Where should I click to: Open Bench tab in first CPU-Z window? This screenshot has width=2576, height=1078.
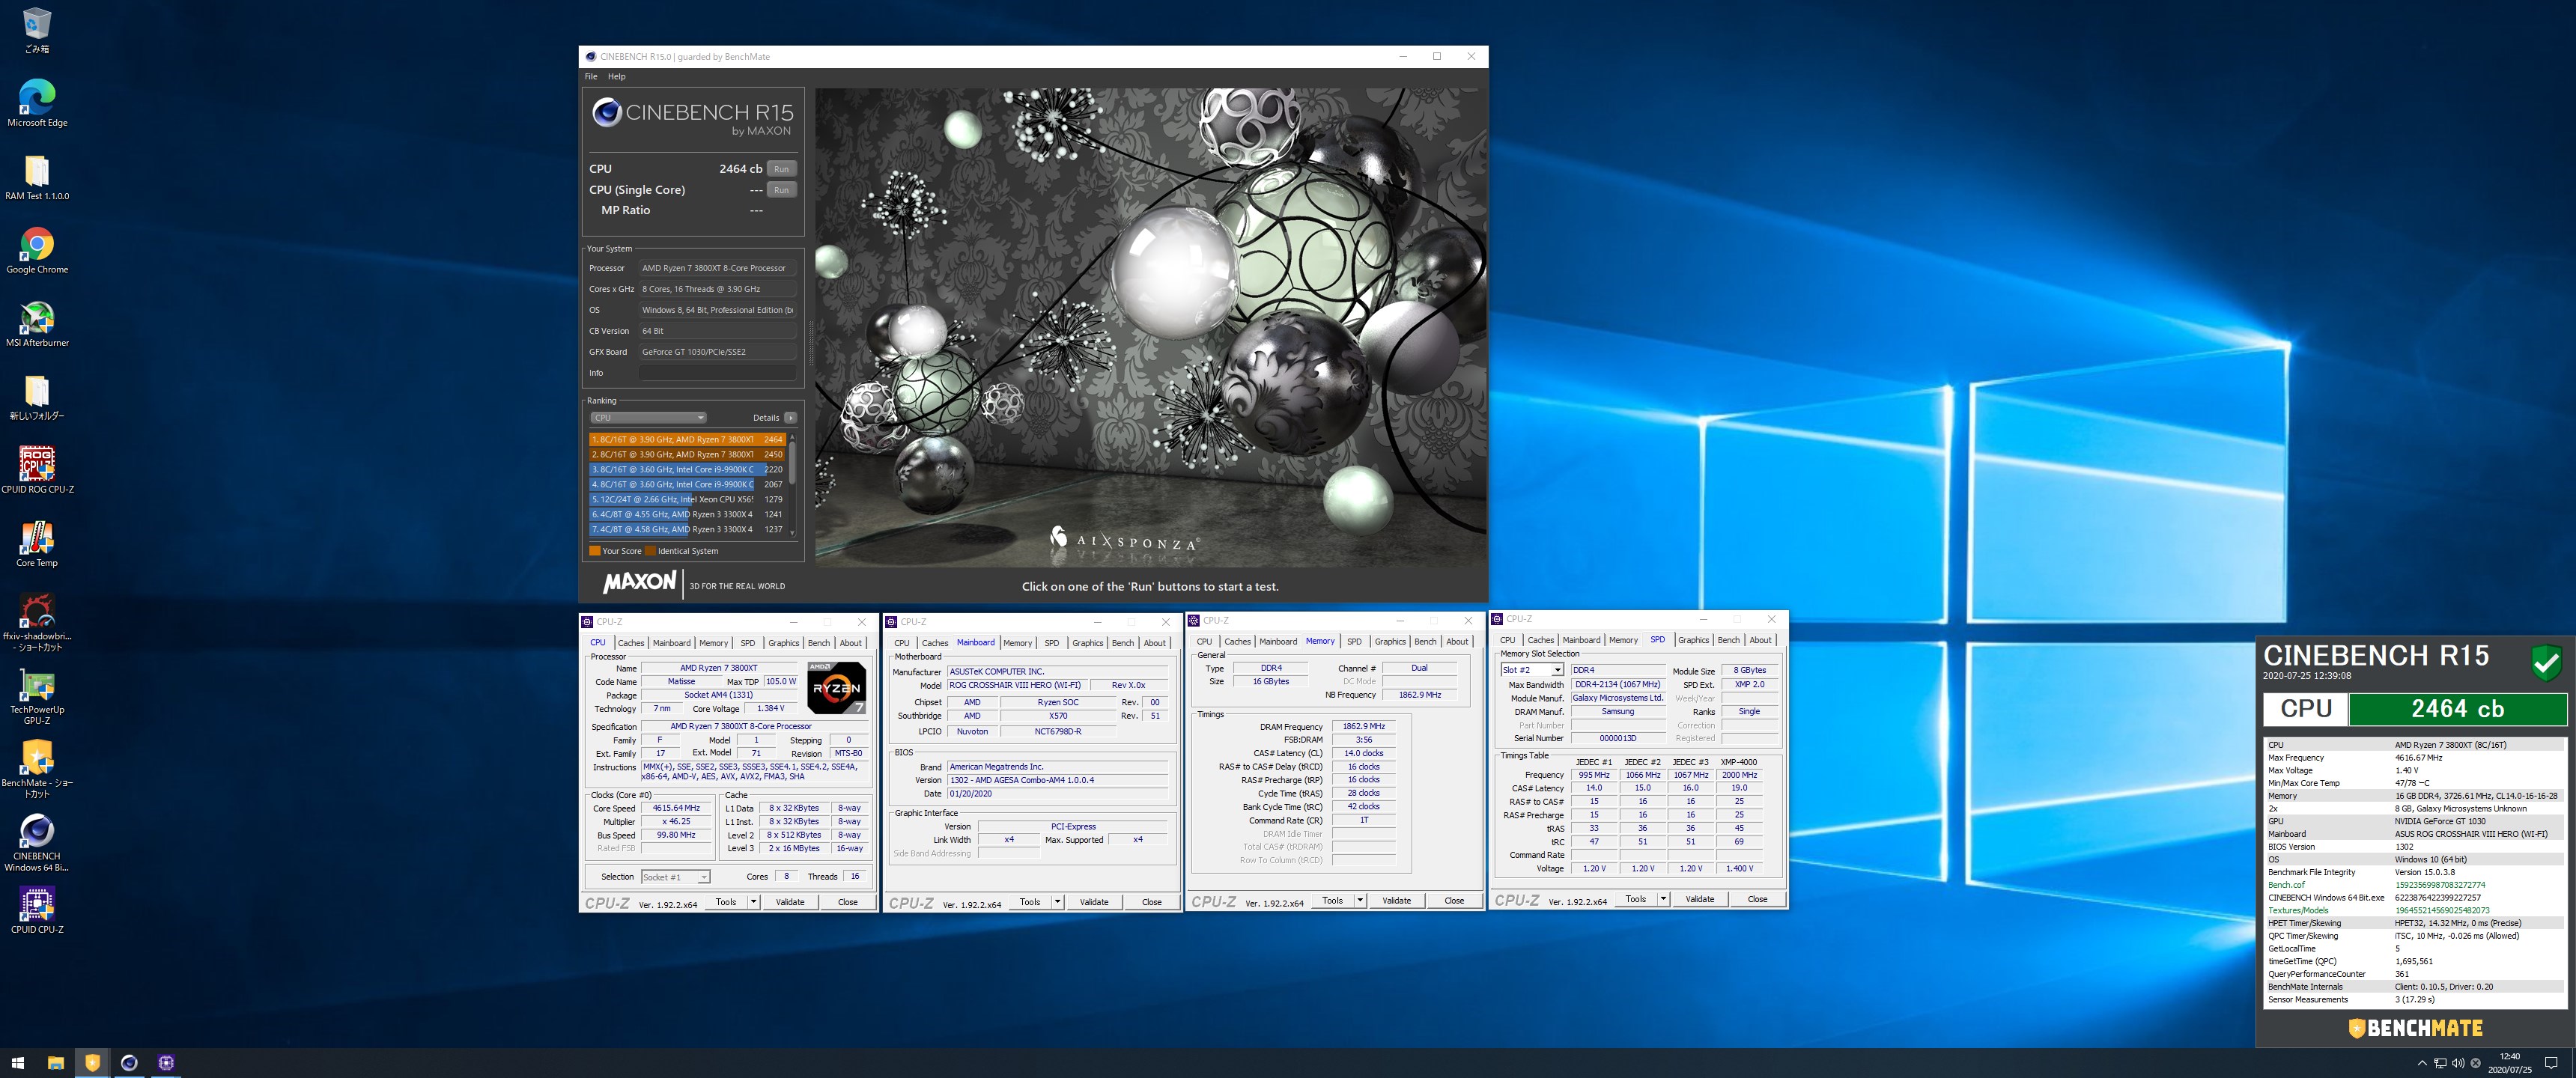pos(819,643)
